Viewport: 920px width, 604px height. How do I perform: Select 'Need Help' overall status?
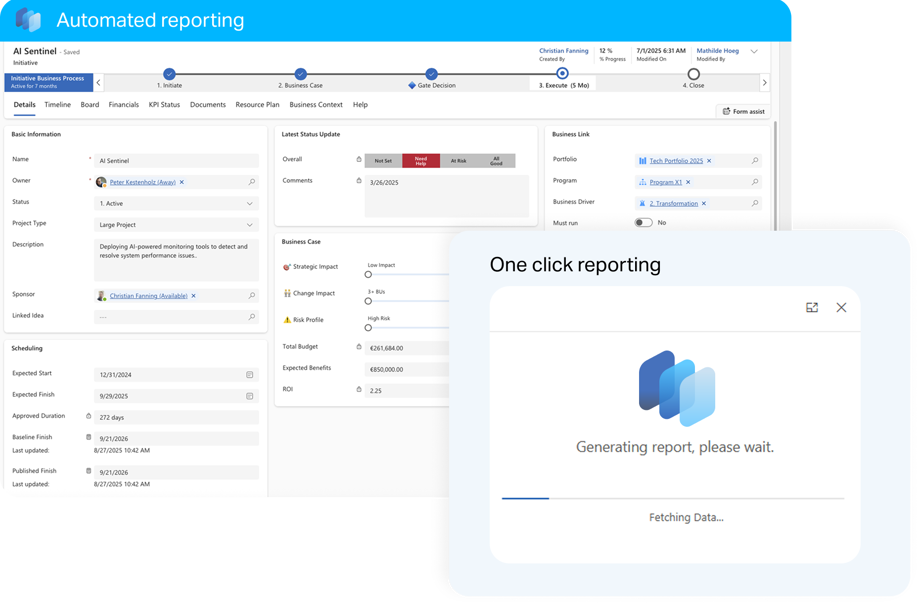(421, 160)
